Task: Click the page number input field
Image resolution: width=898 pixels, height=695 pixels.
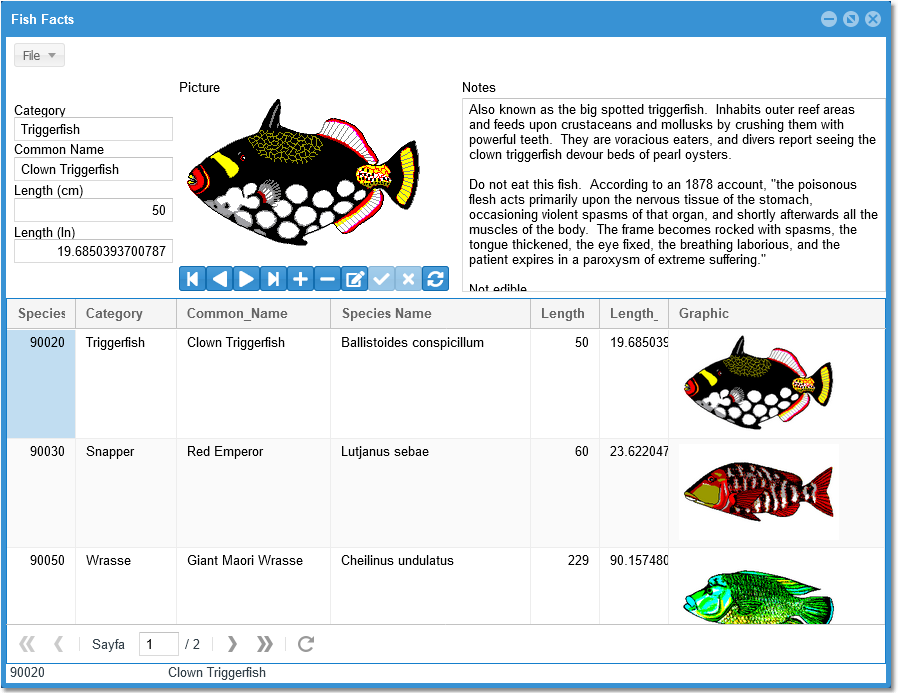Action: pyautogui.click(x=158, y=644)
